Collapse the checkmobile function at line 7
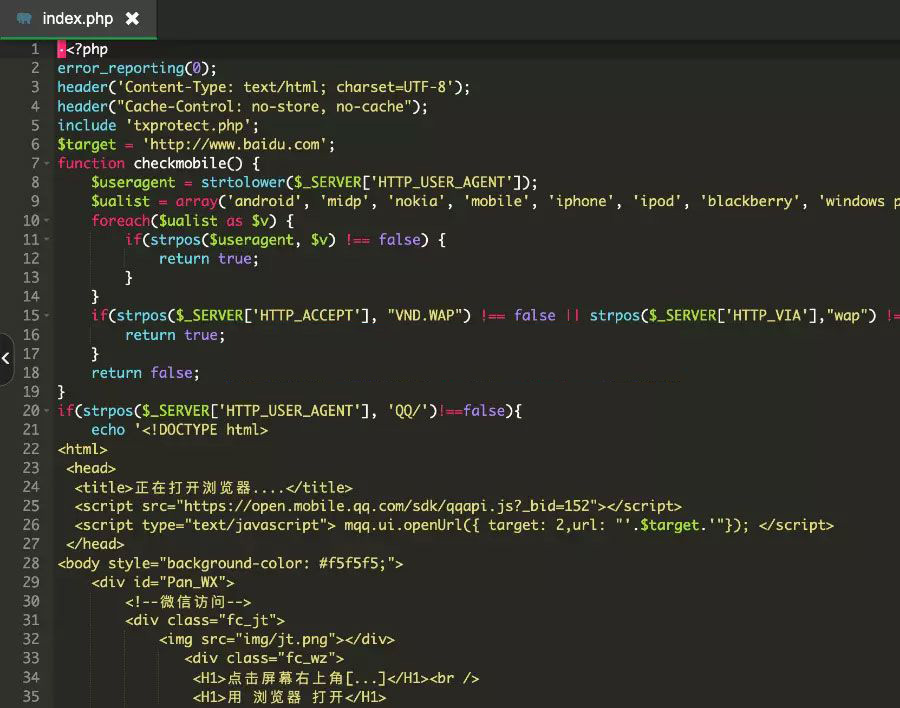Image resolution: width=900 pixels, height=708 pixels. point(47,163)
